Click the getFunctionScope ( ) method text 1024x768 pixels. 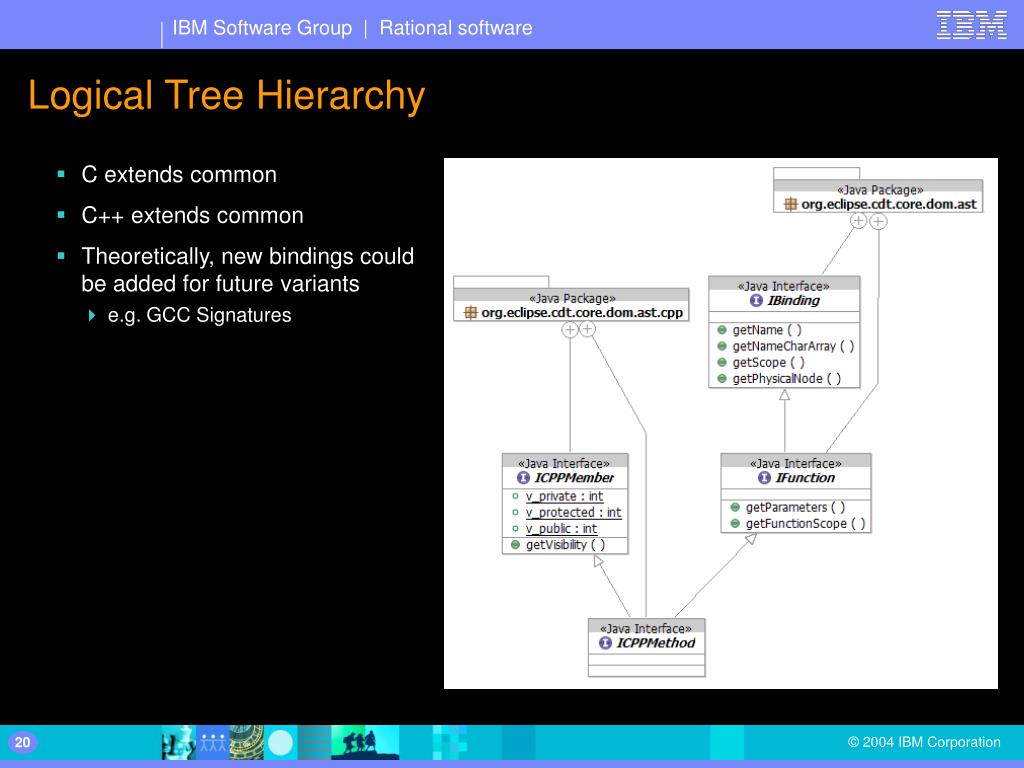805,523
